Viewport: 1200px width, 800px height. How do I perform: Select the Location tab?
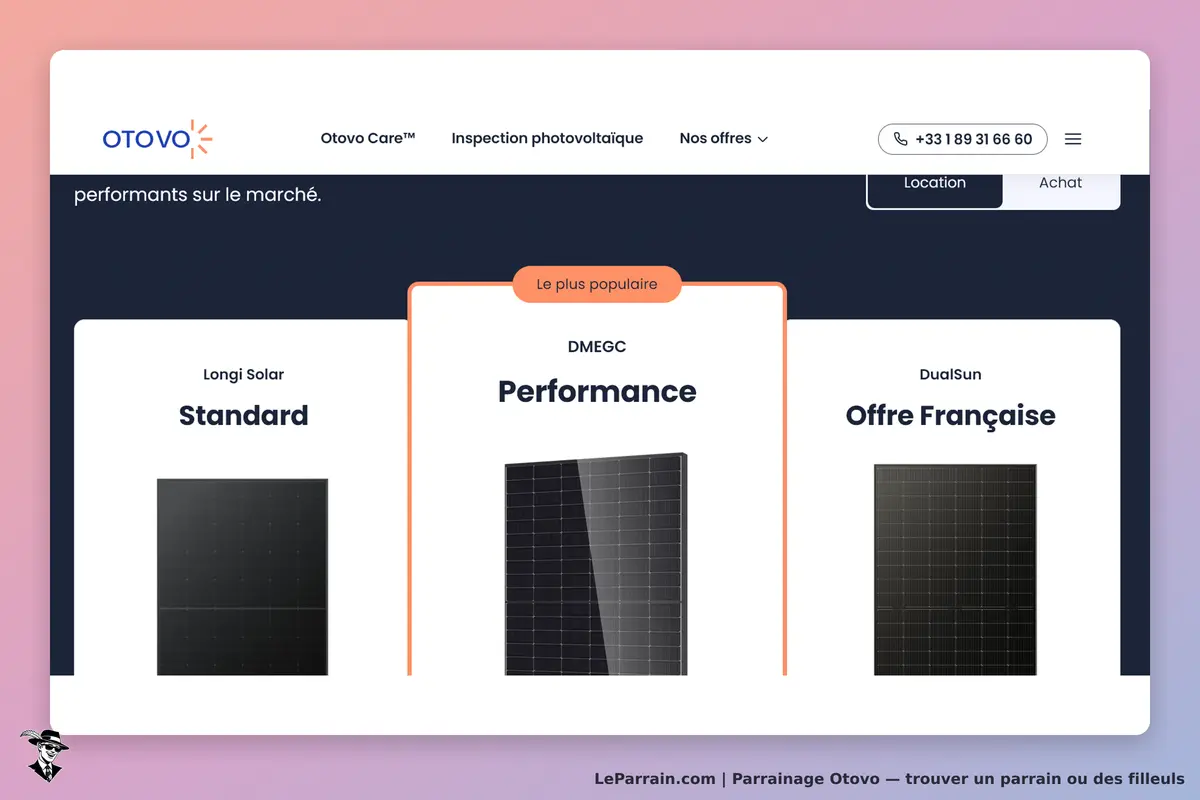(935, 188)
